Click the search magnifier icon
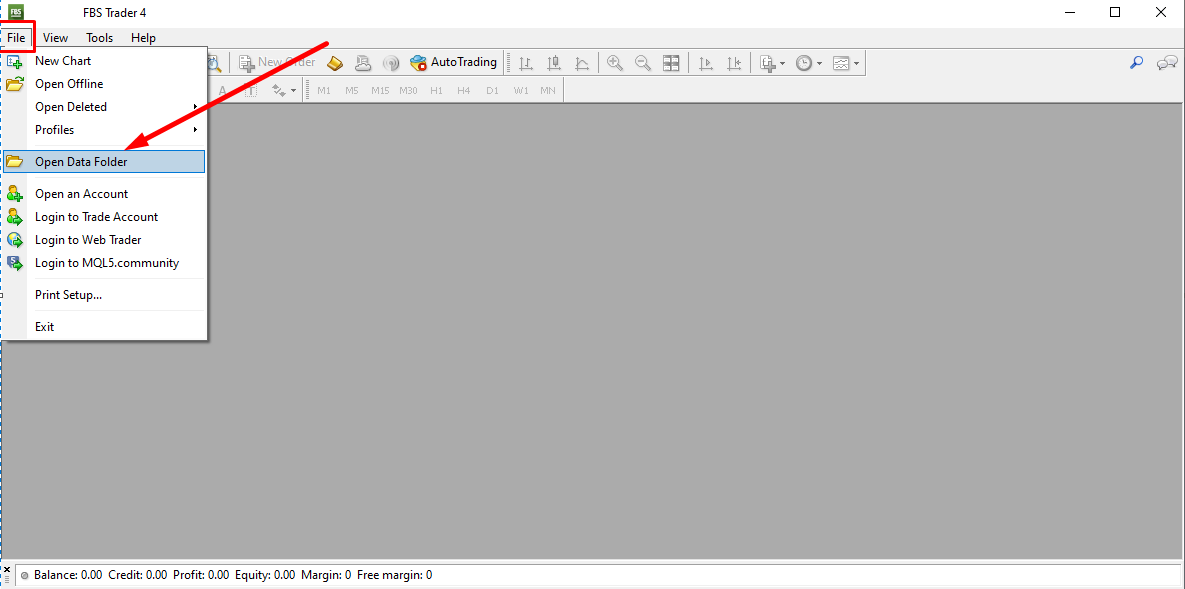Image resolution: width=1185 pixels, height=589 pixels. (x=1136, y=63)
